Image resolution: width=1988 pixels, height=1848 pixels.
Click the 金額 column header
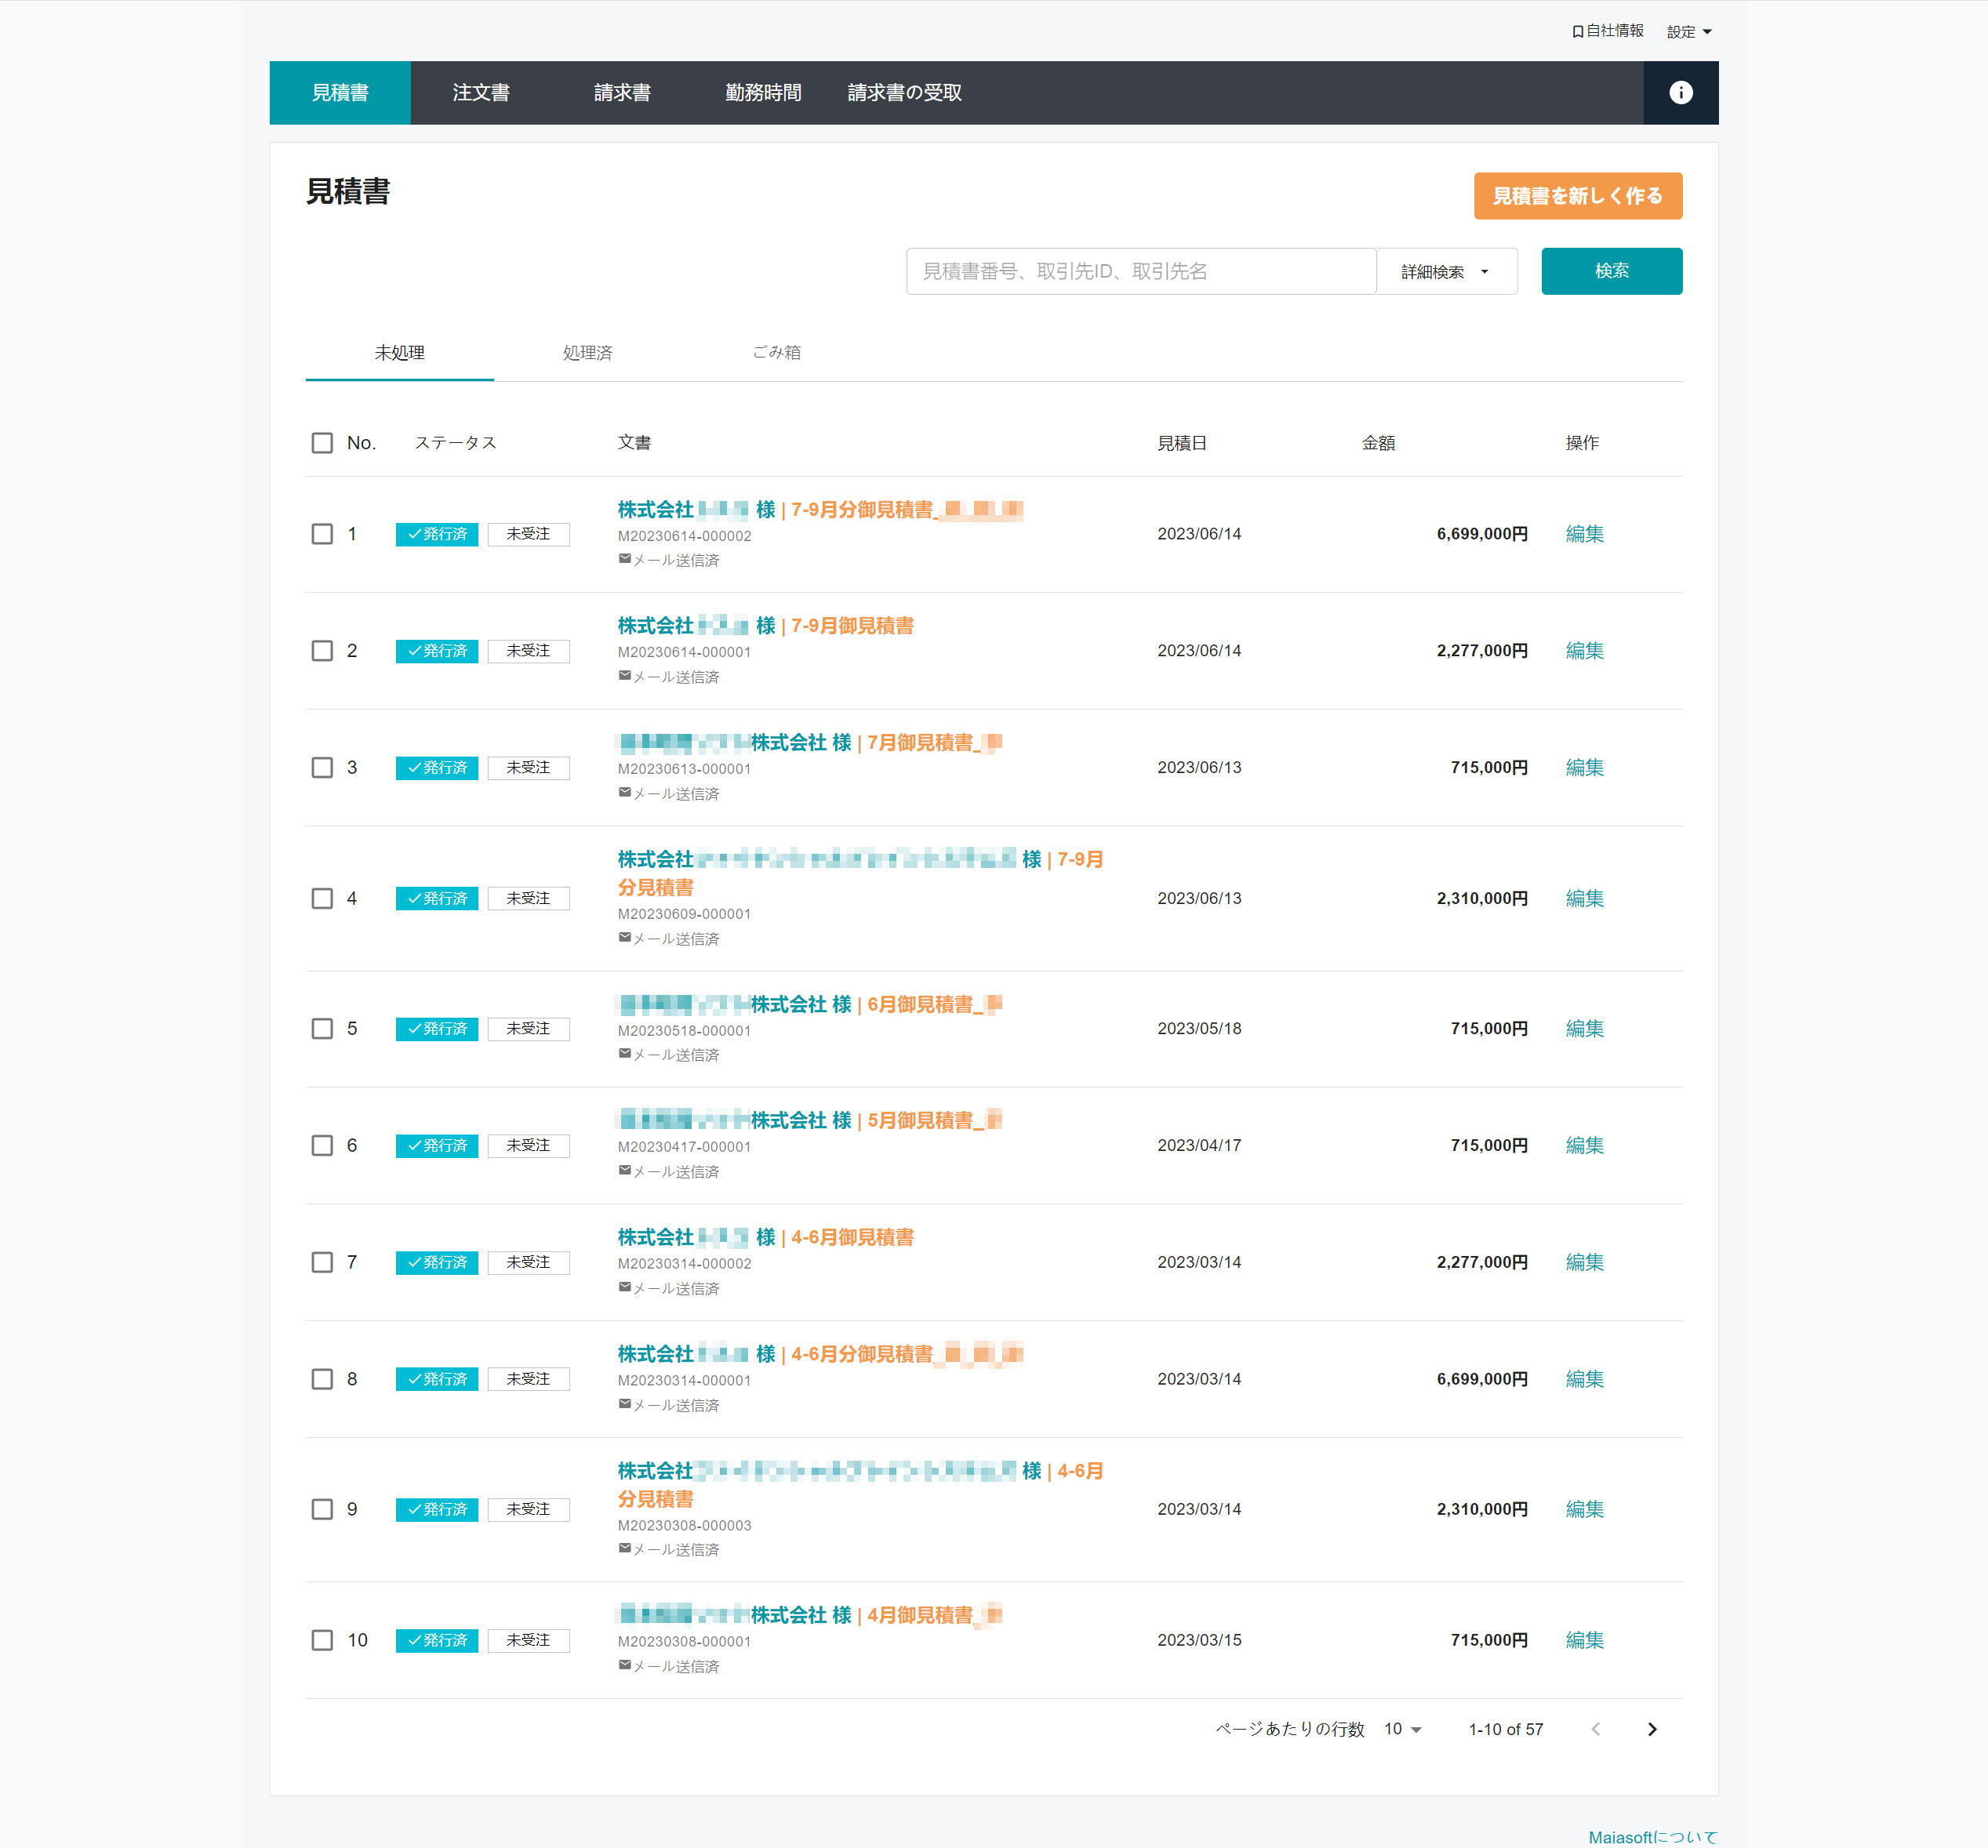[1378, 443]
